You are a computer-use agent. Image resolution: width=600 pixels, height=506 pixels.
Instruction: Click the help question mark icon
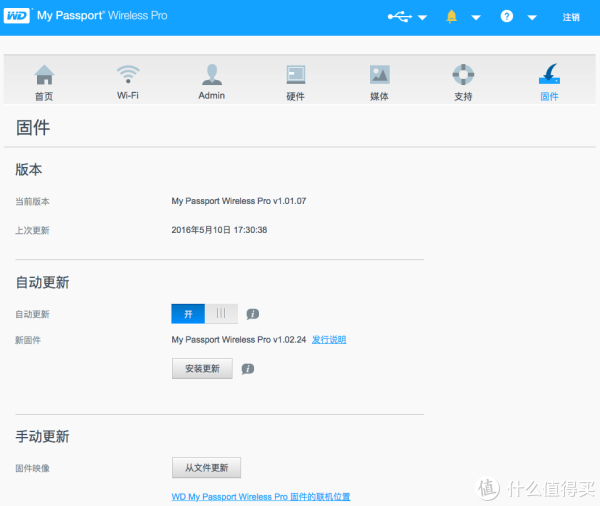point(507,16)
